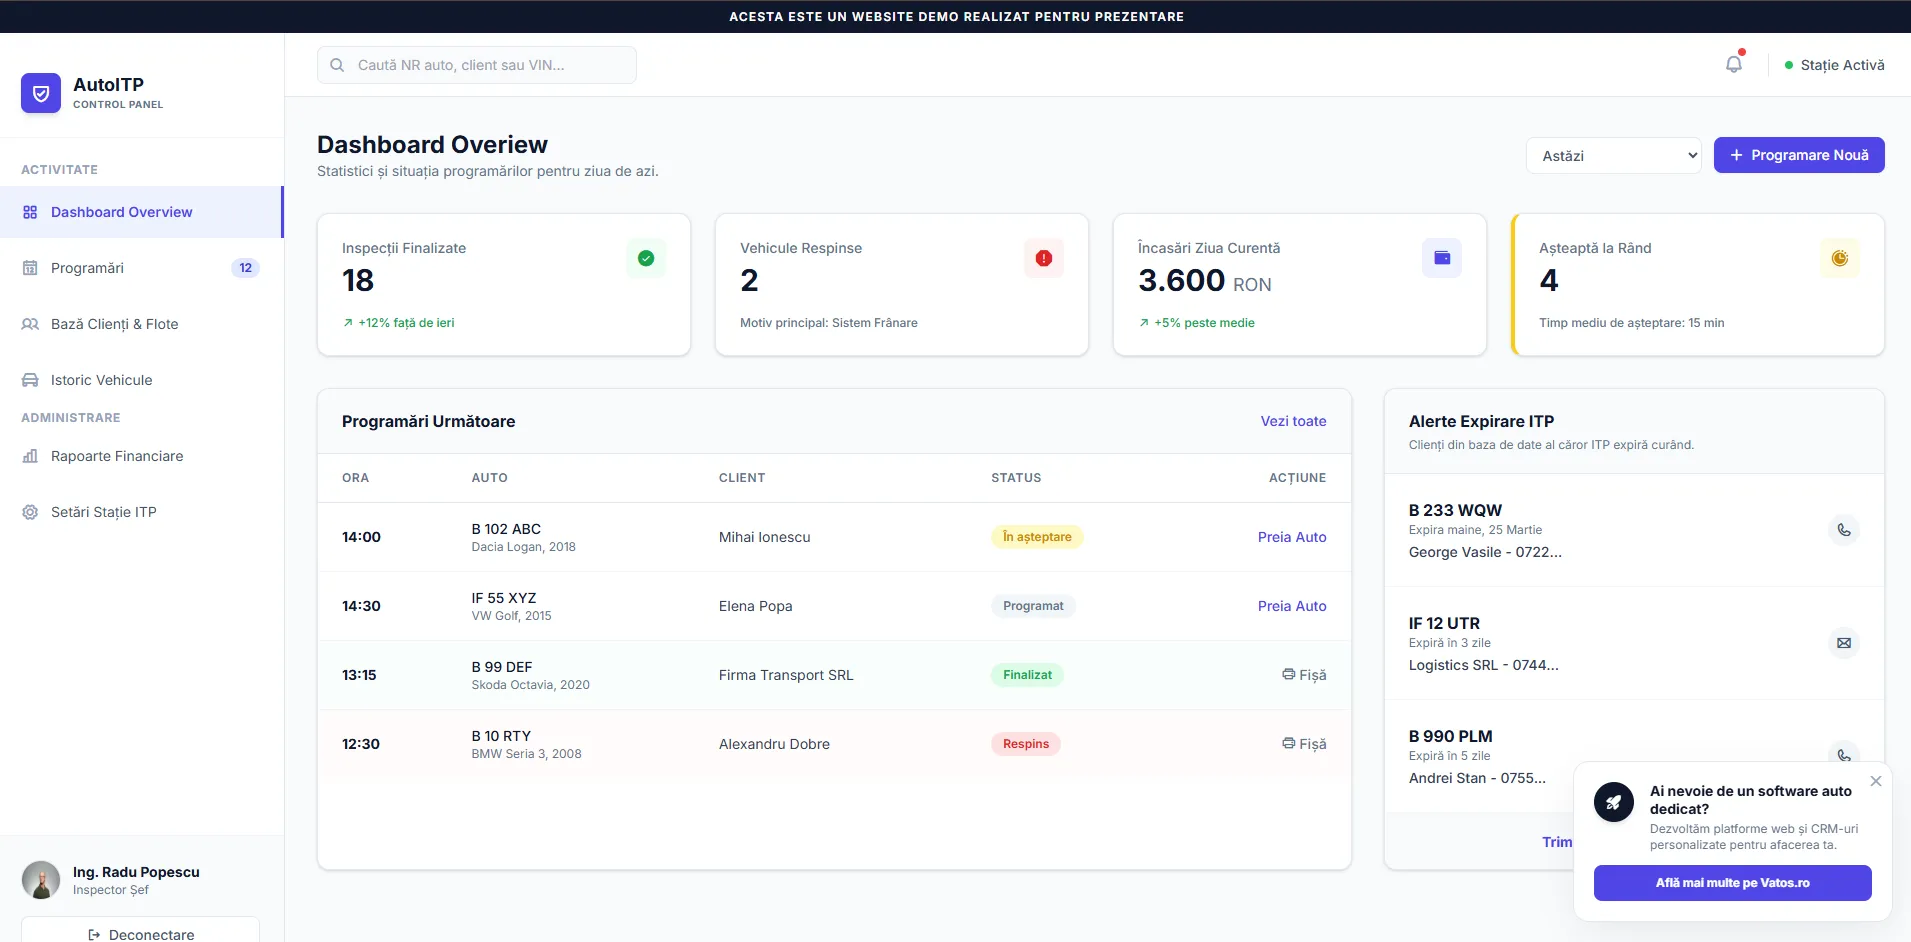Focus the NR auto search field

pos(477,65)
